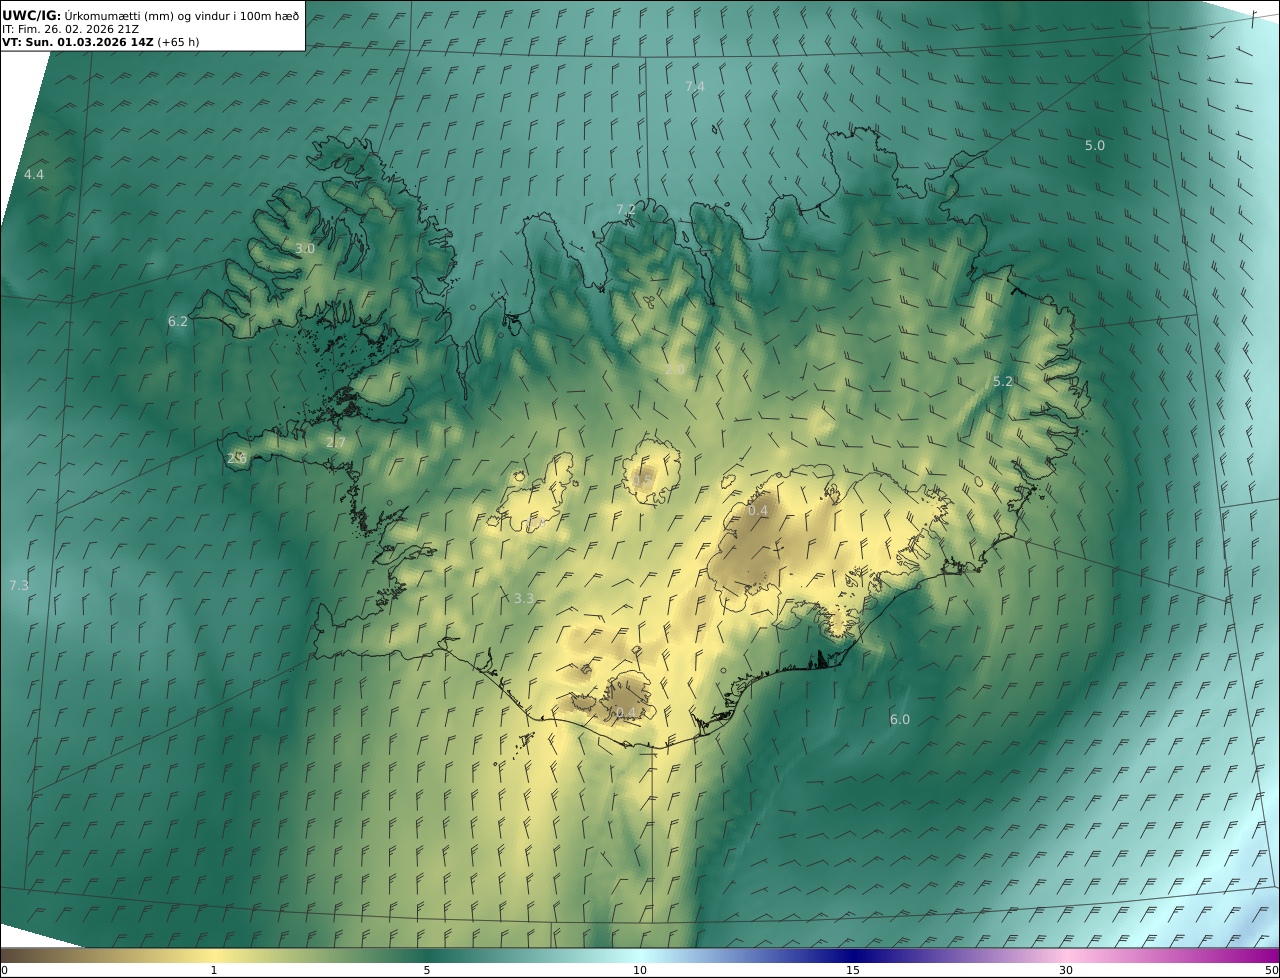Click the 7.4 value north of Iceland
Viewport: 1280px width, 978px height.
pyautogui.click(x=695, y=87)
